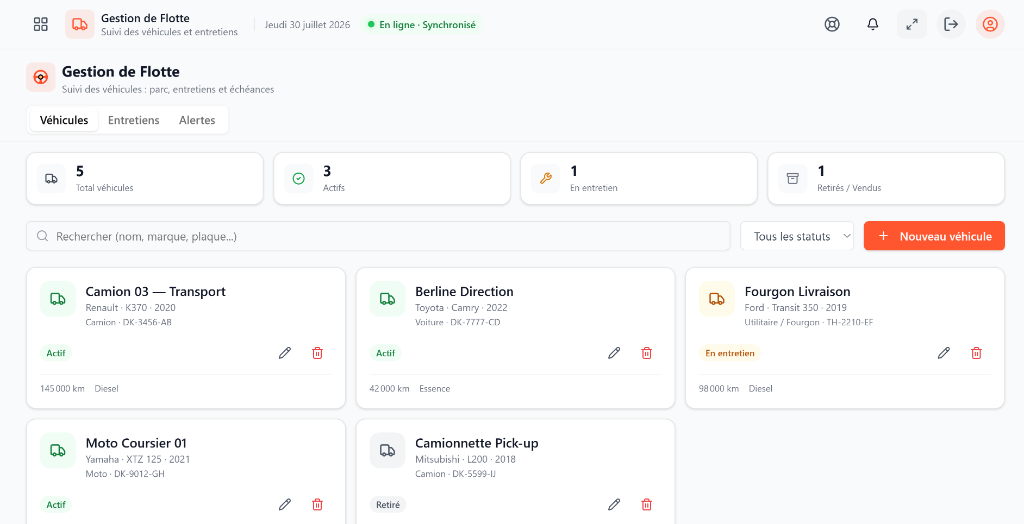Screen dimensions: 1024x524
Task: Click the green truck icon on Berline Direction card
Action: (x=387, y=299)
